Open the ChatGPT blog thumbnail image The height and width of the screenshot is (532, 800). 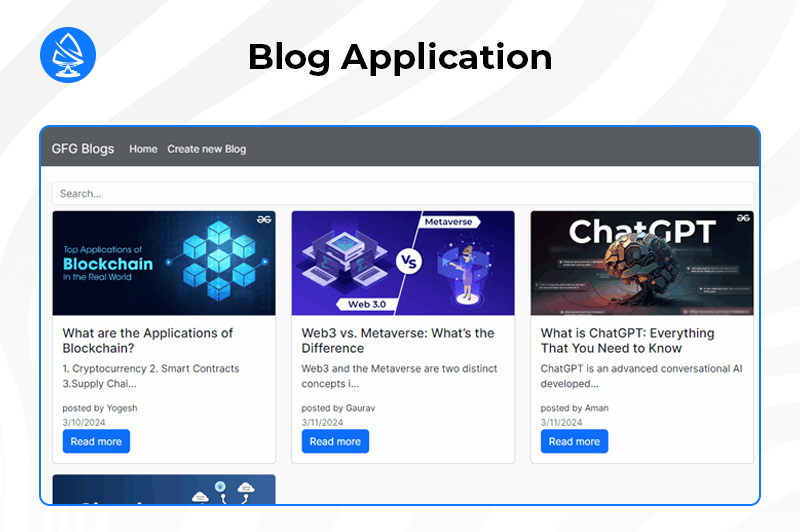click(642, 263)
